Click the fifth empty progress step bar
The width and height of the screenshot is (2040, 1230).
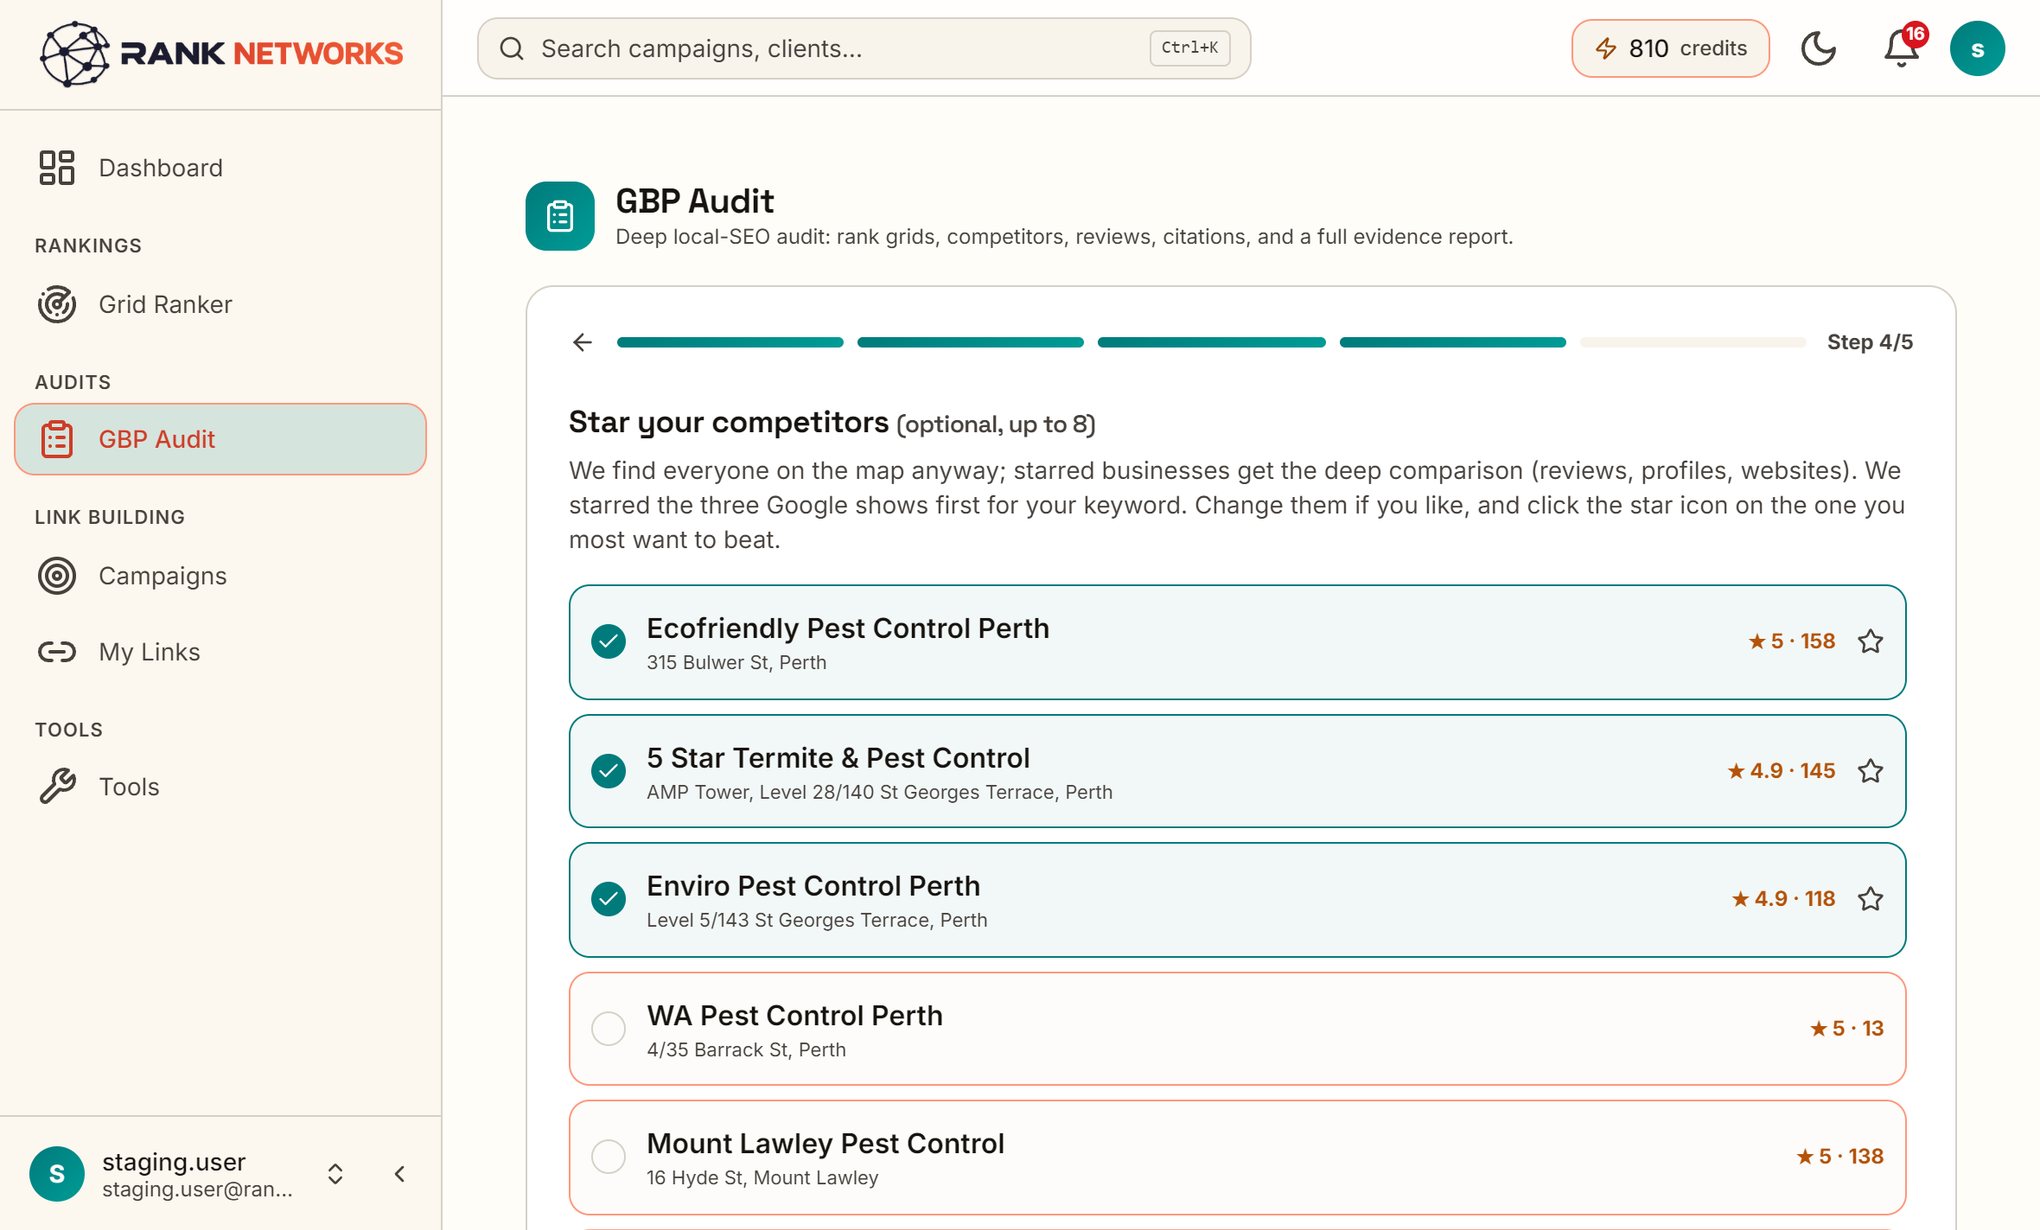pos(1693,342)
